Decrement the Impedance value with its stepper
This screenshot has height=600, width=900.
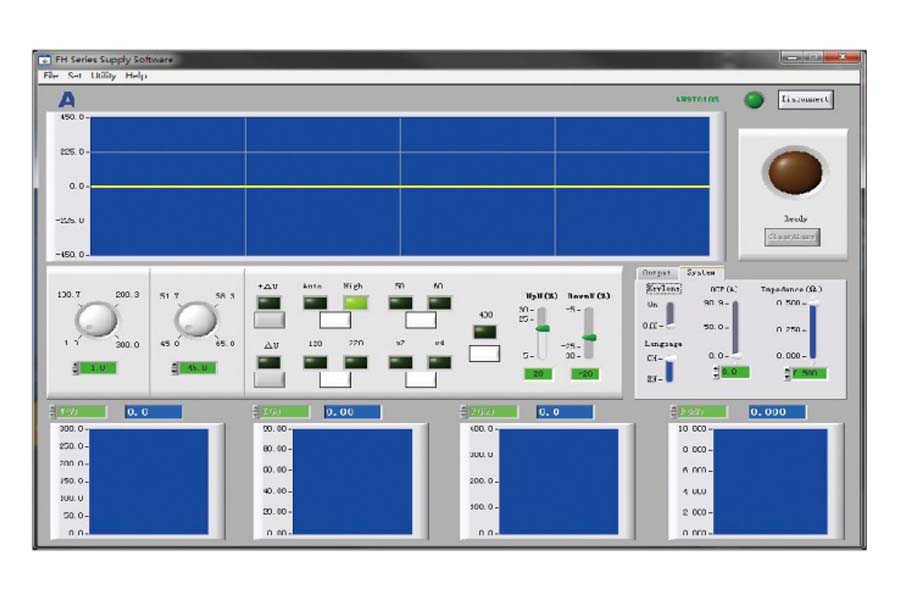point(787,374)
